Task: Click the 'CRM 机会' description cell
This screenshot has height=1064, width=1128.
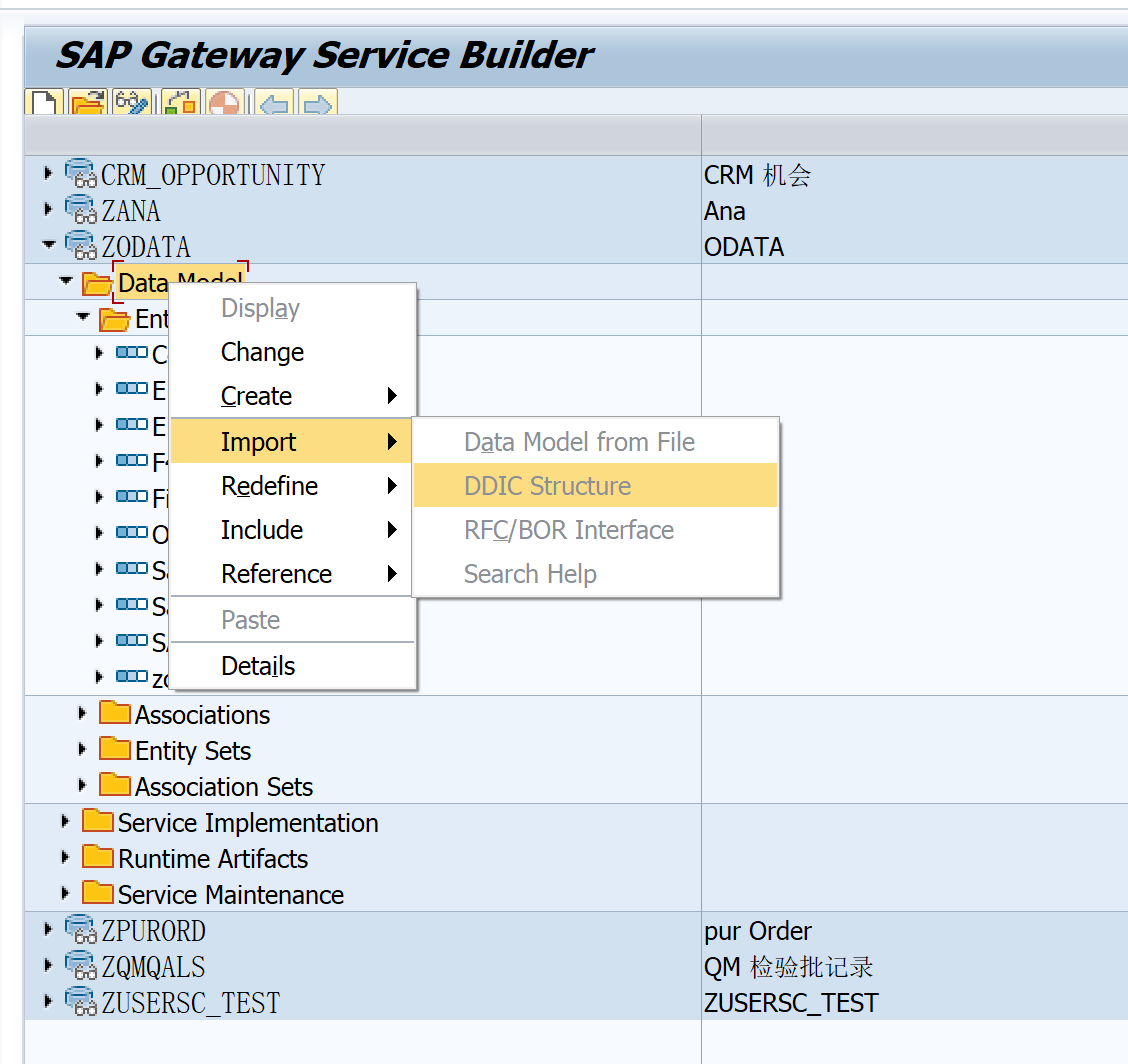Action: point(757,175)
